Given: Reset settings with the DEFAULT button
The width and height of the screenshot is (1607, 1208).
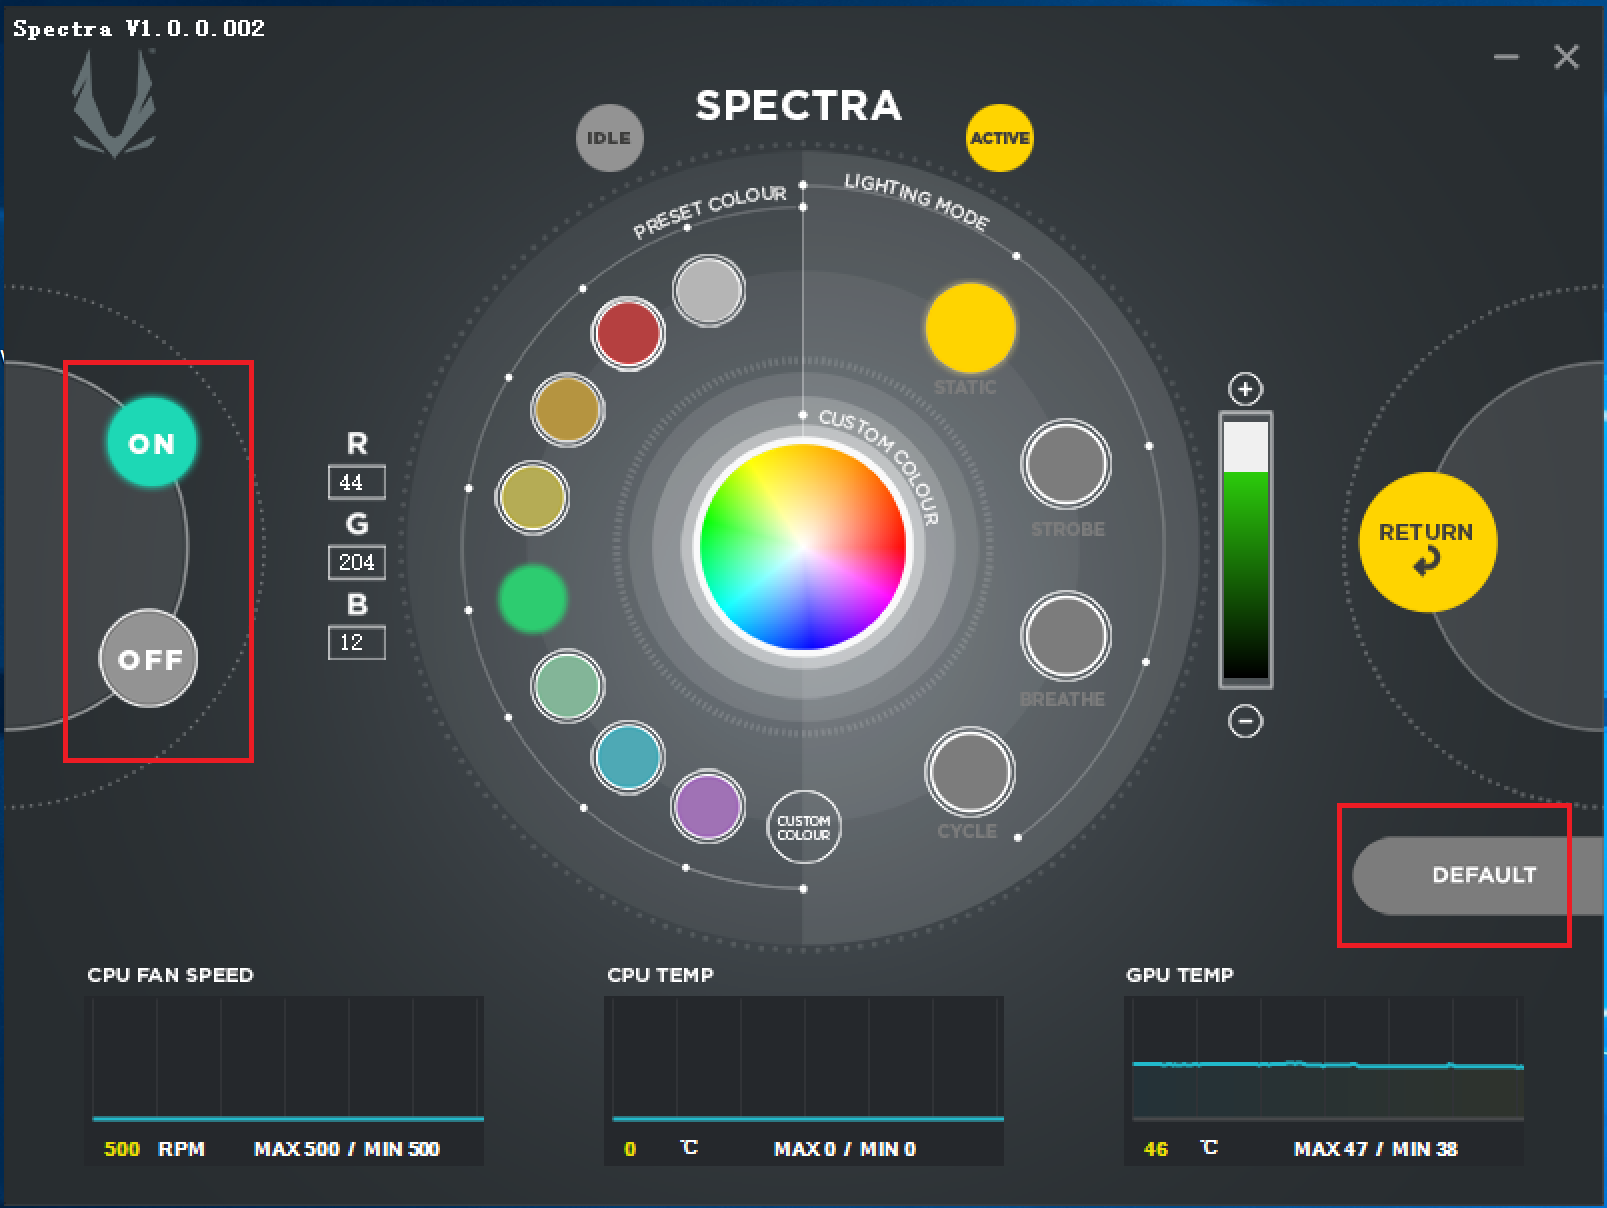Looking at the screenshot, I should 1480,875.
